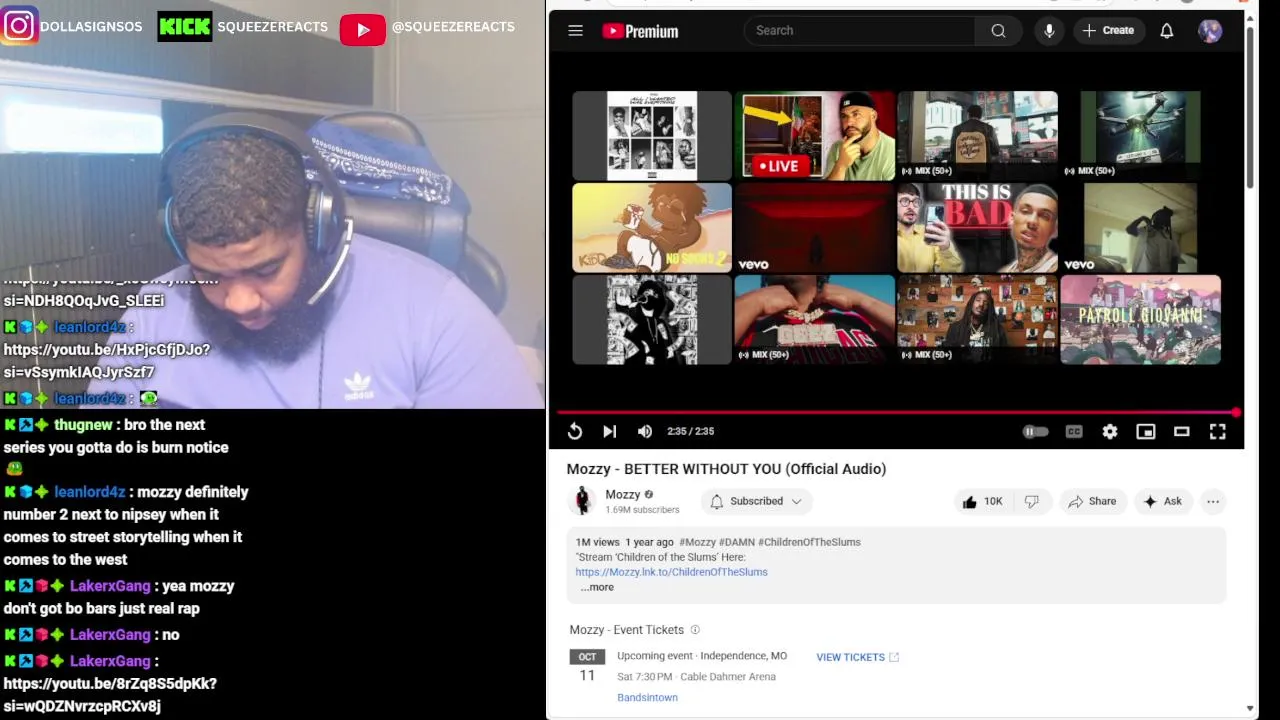Click the video title text
This screenshot has height=720, width=1280.
coord(726,469)
